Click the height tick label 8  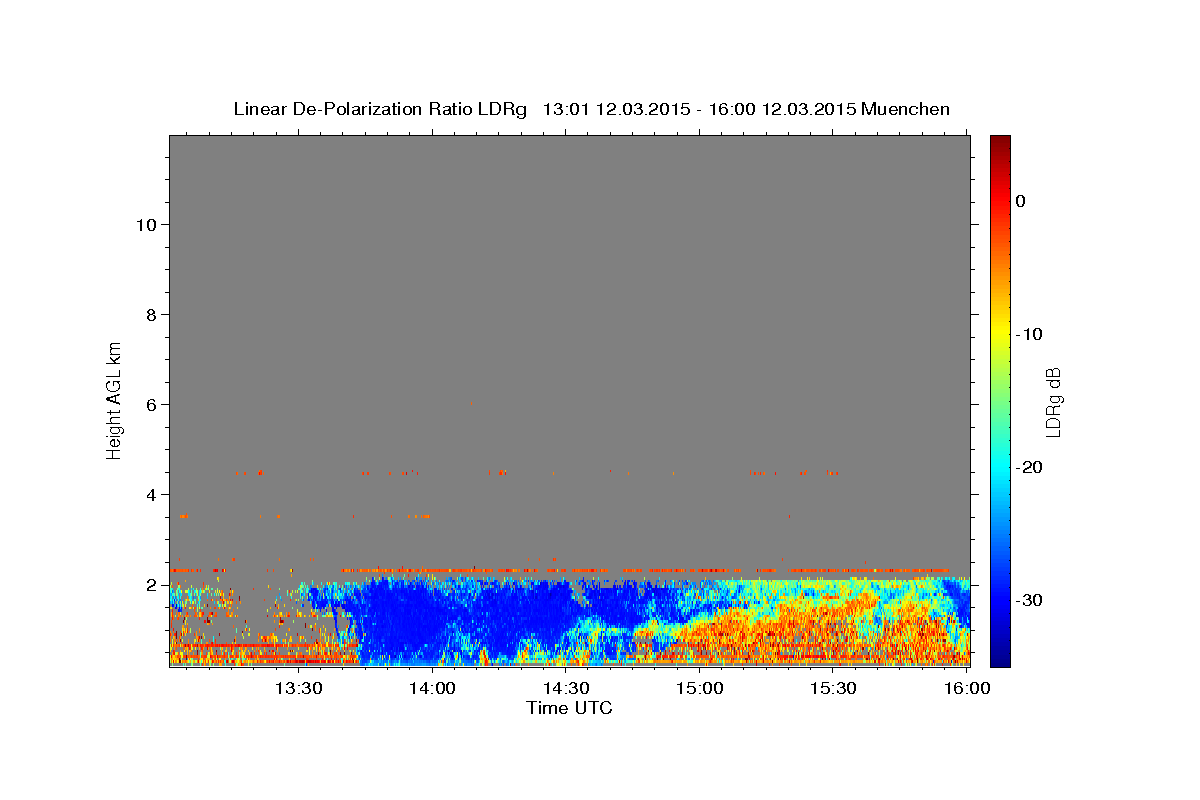(x=151, y=314)
